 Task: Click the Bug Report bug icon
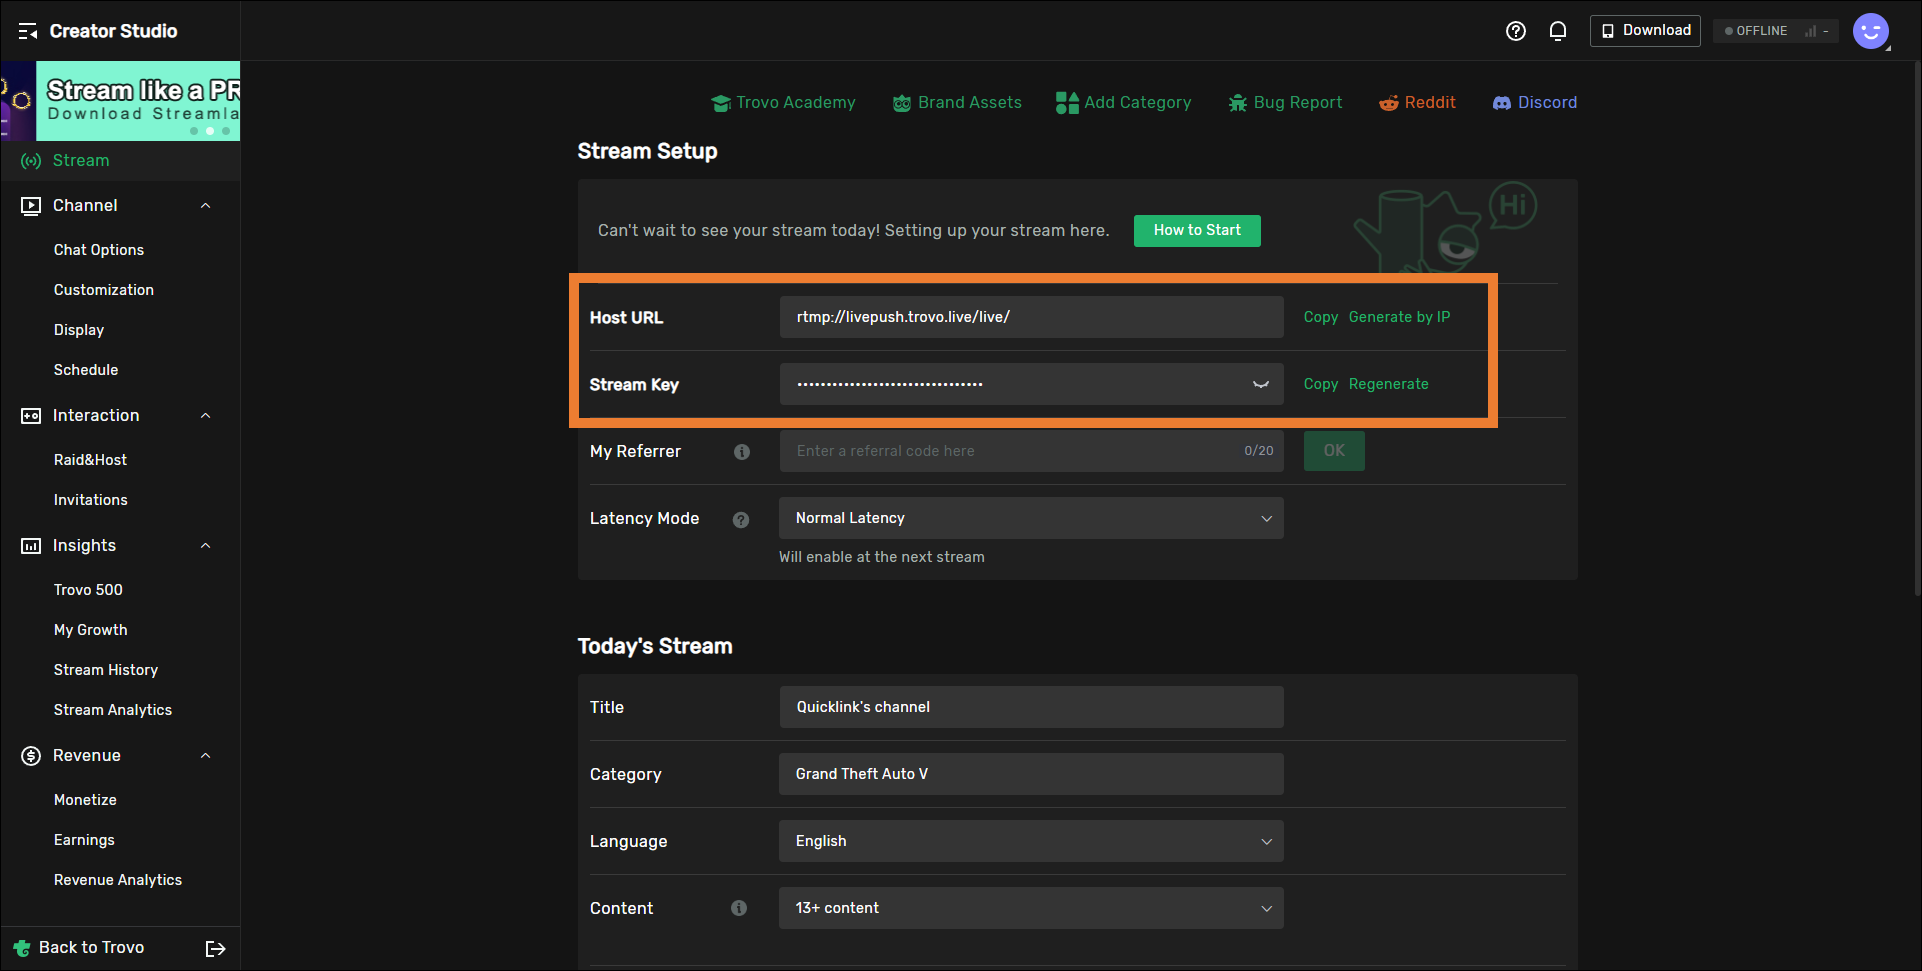(x=1238, y=103)
